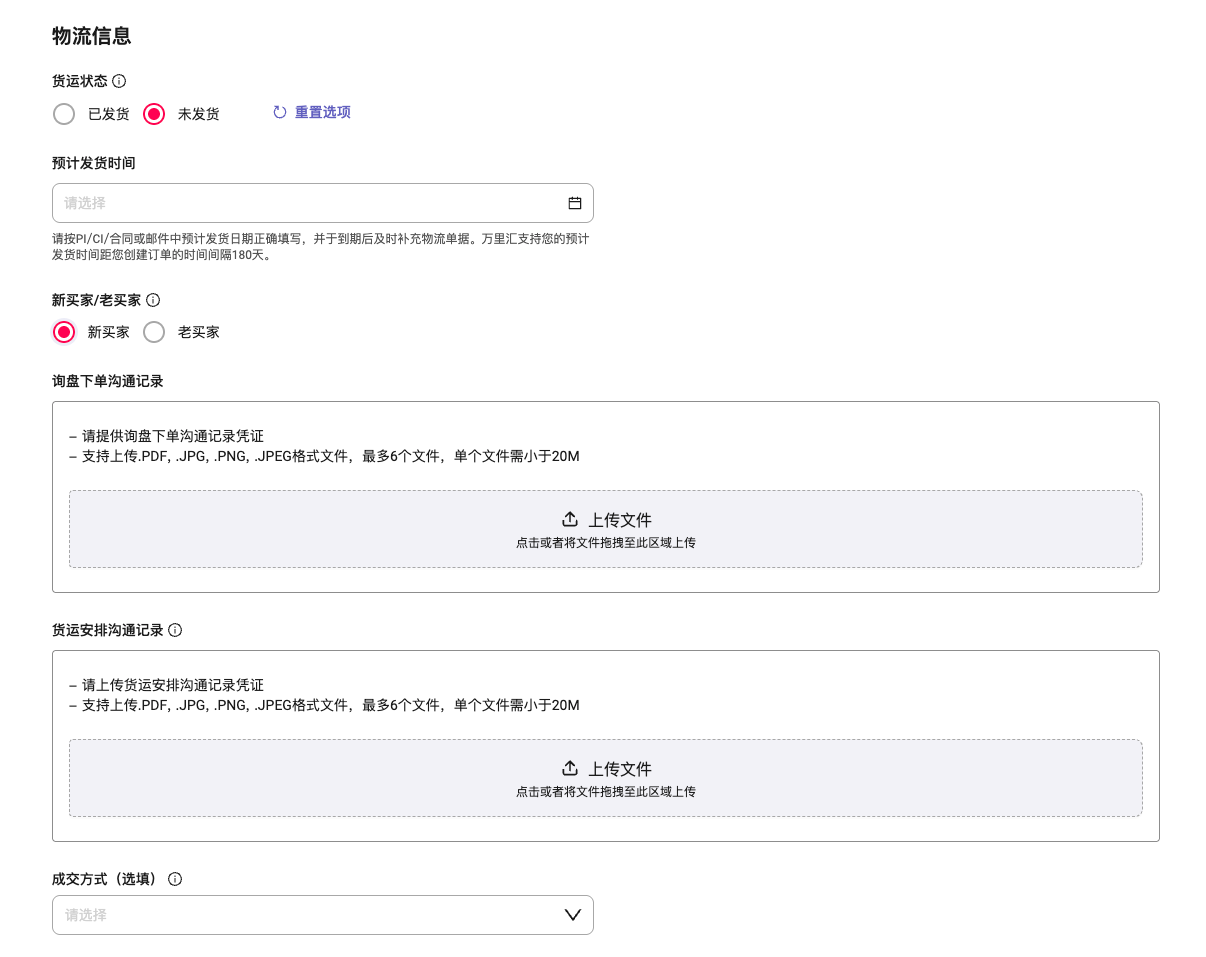
Task: Select the 已发货 radio option
Action: click(x=64, y=114)
